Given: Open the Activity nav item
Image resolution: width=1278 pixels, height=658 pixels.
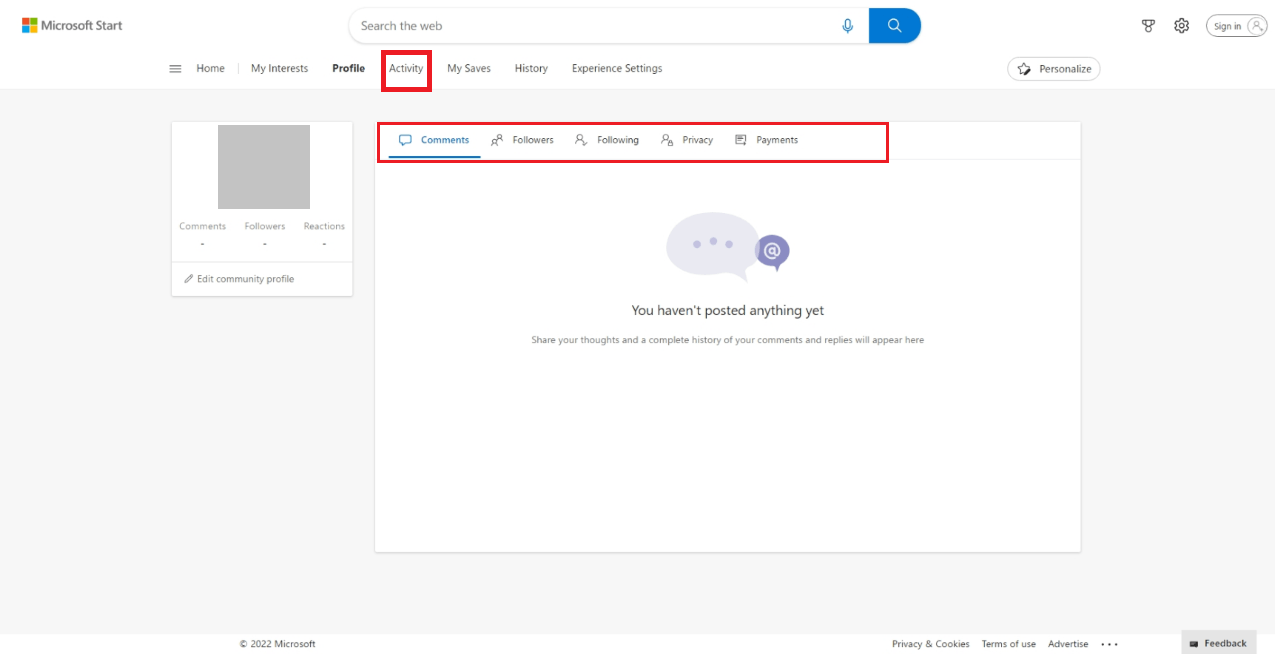Looking at the screenshot, I should tap(406, 69).
